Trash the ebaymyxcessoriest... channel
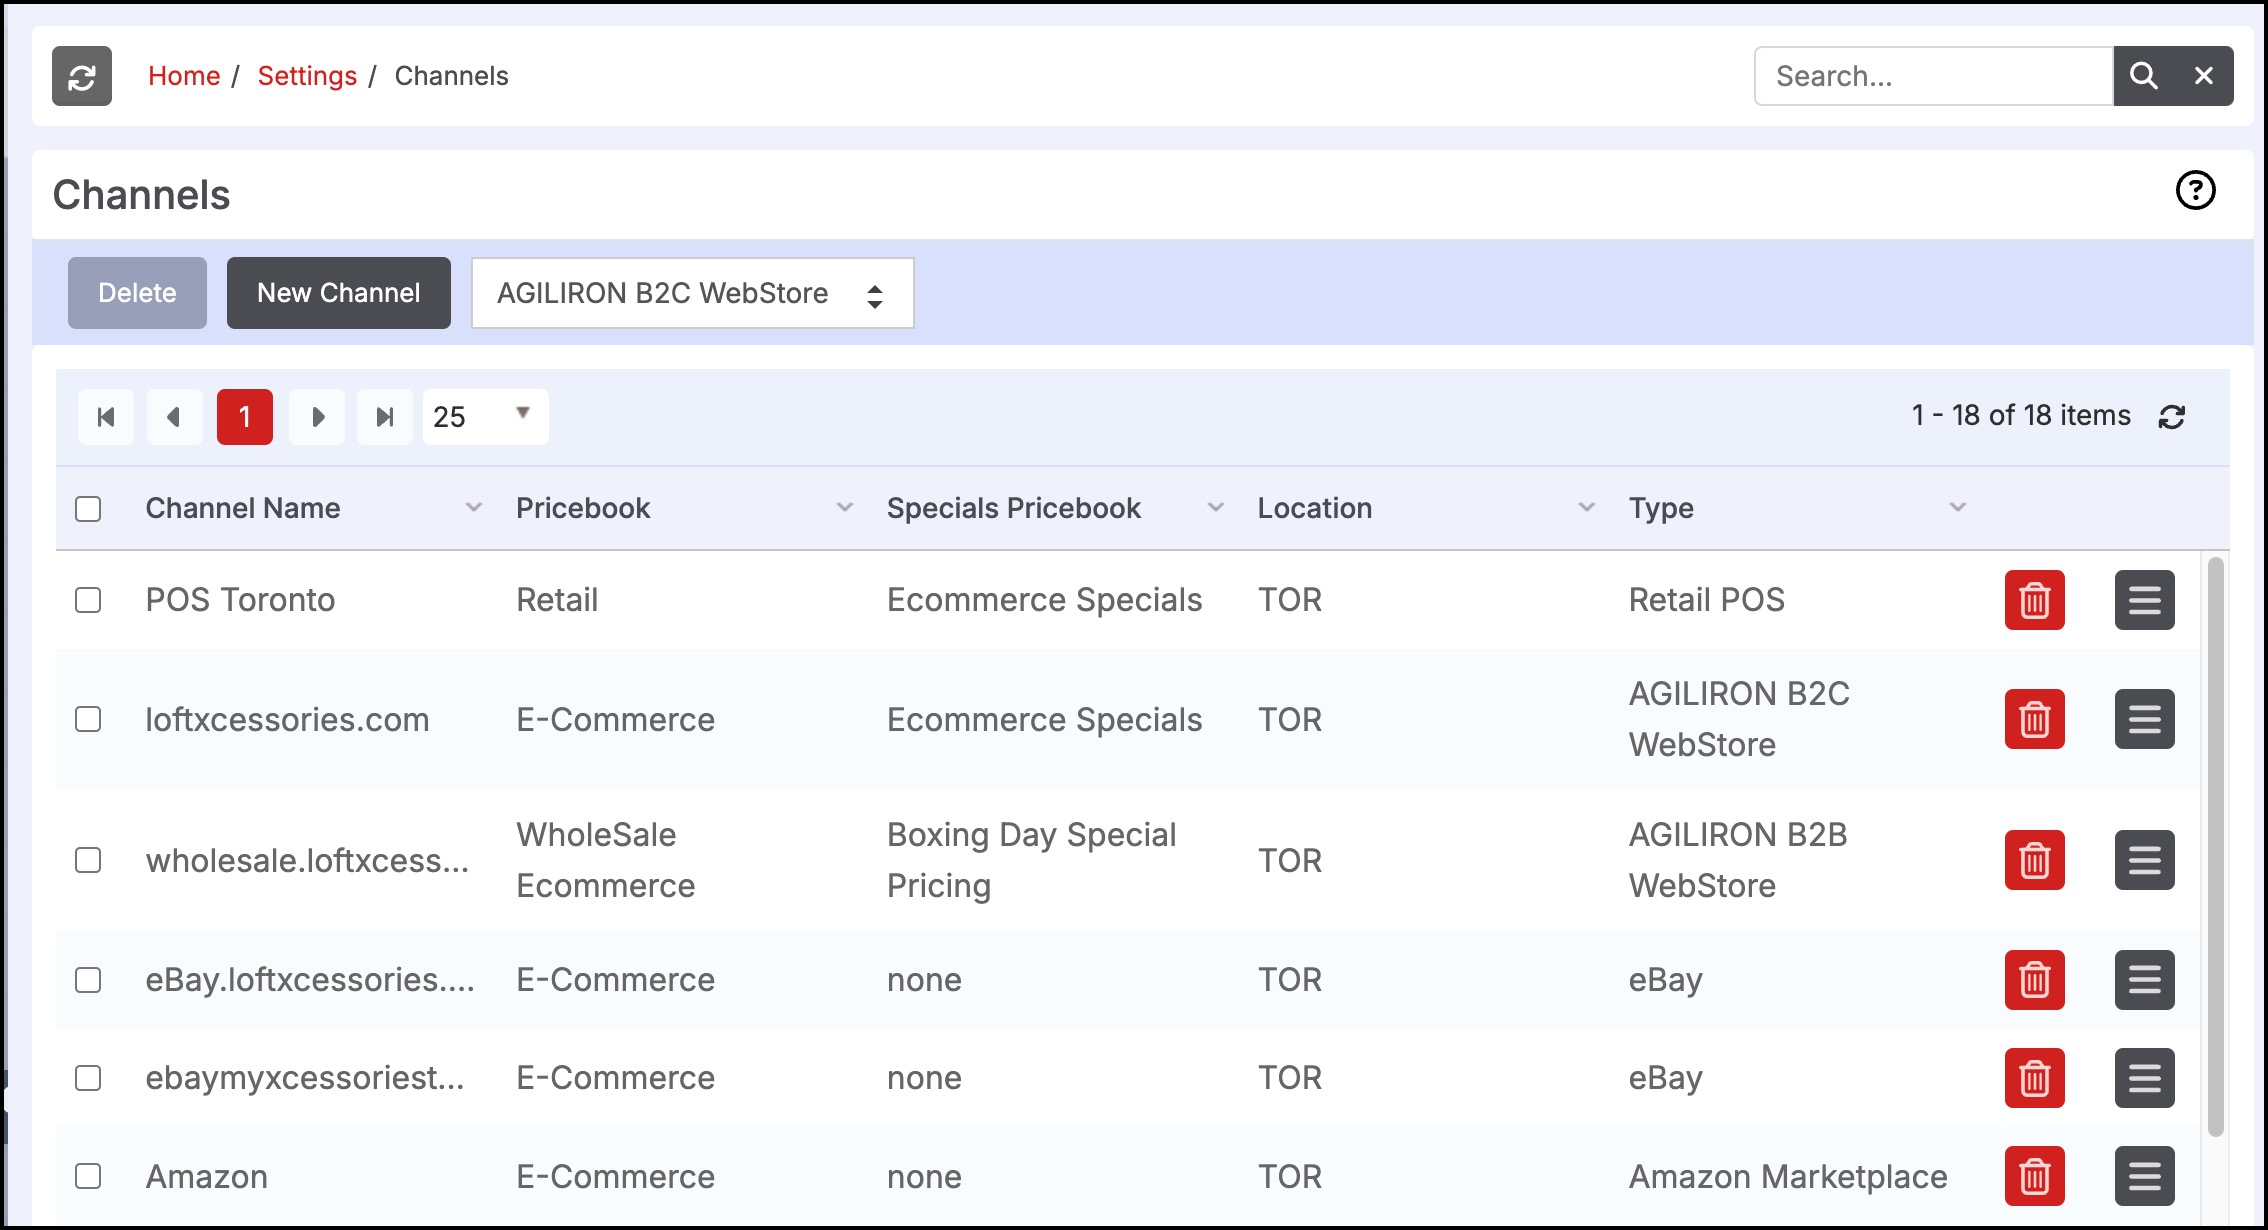 [2035, 1078]
